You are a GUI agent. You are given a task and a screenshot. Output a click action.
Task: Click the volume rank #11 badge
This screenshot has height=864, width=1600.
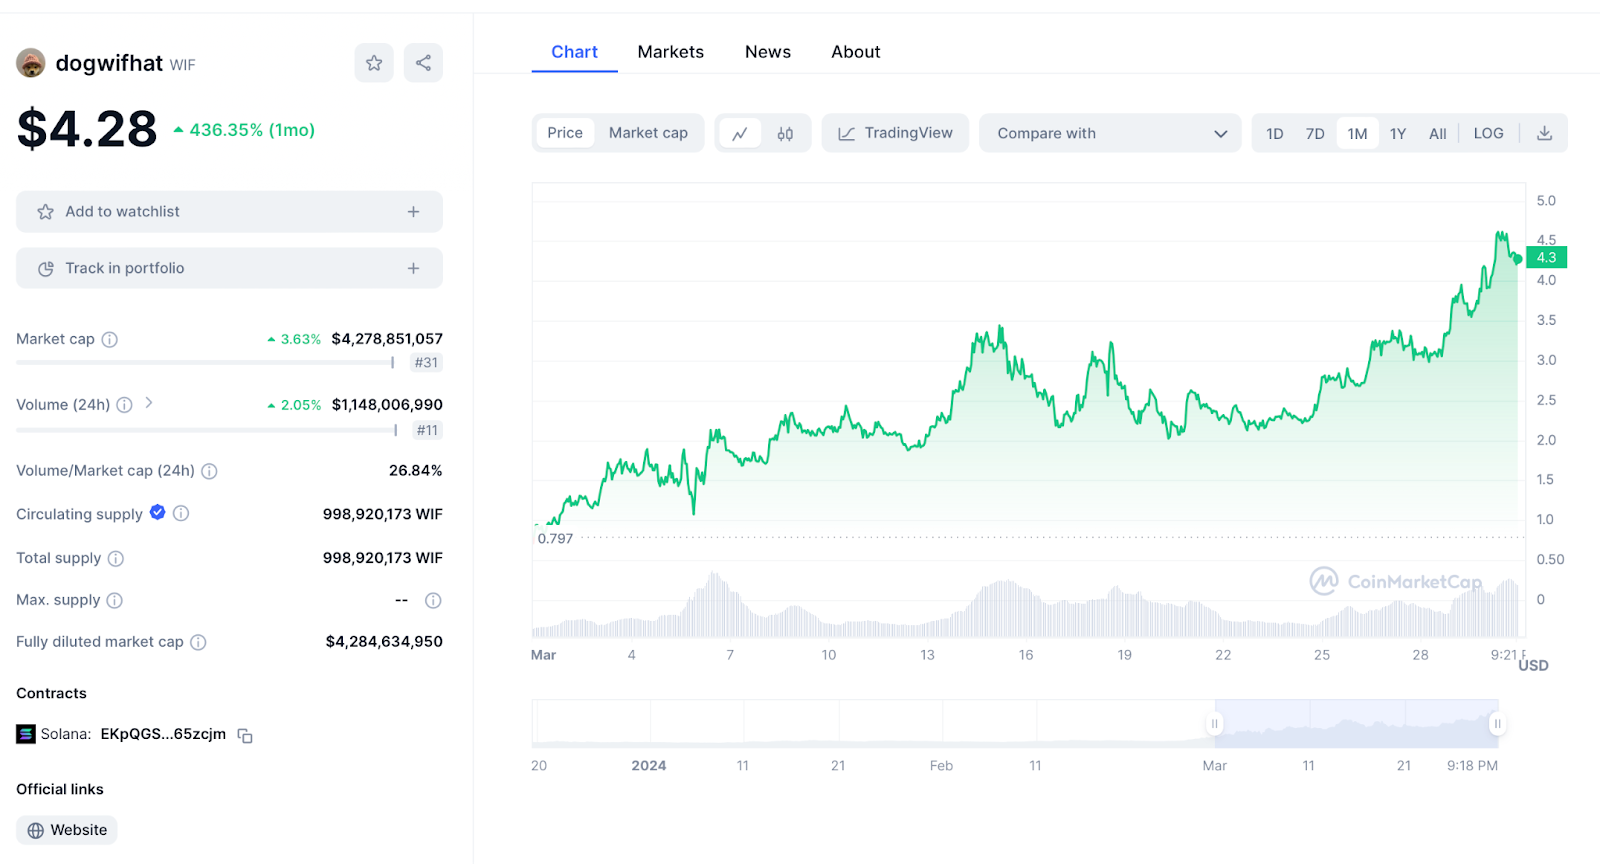point(427,430)
